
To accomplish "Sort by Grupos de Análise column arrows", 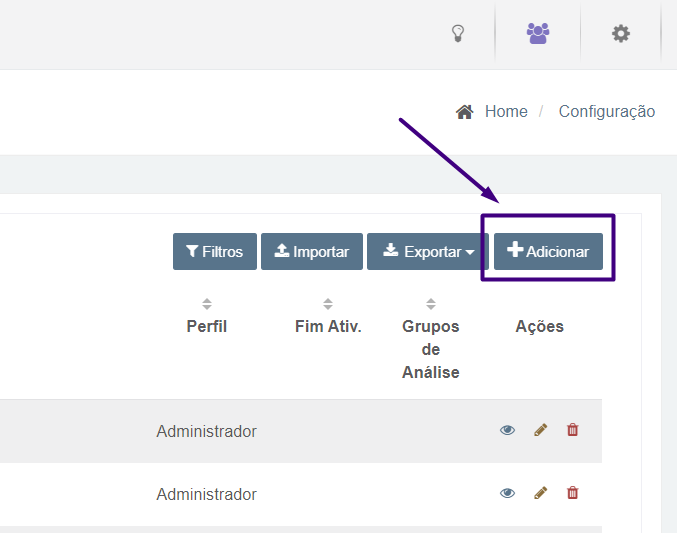I will coord(431,304).
